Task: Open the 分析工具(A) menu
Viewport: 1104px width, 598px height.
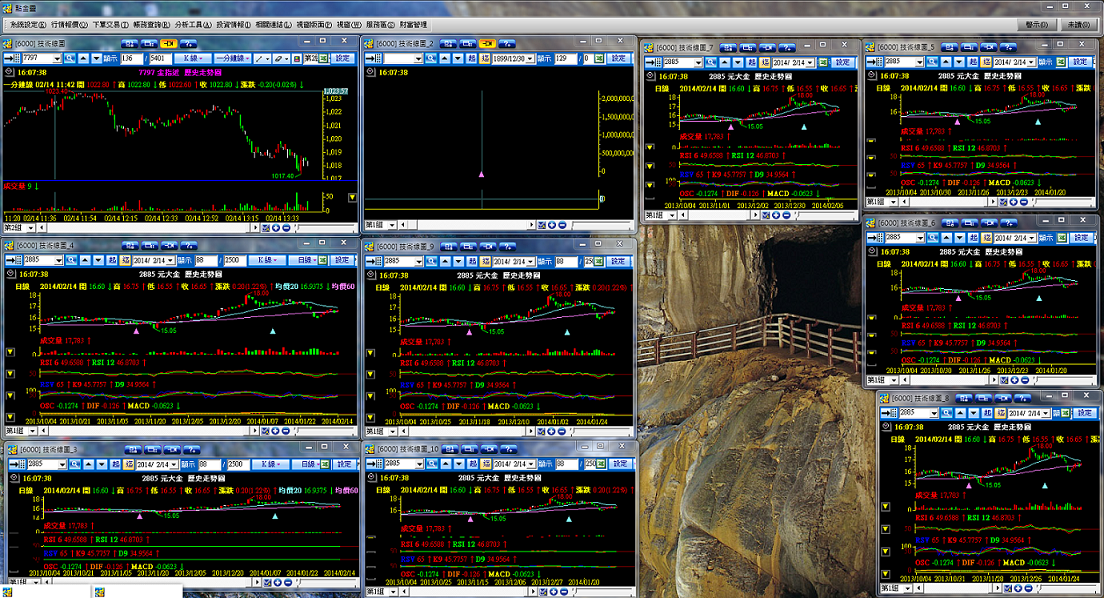Action: click(193, 25)
